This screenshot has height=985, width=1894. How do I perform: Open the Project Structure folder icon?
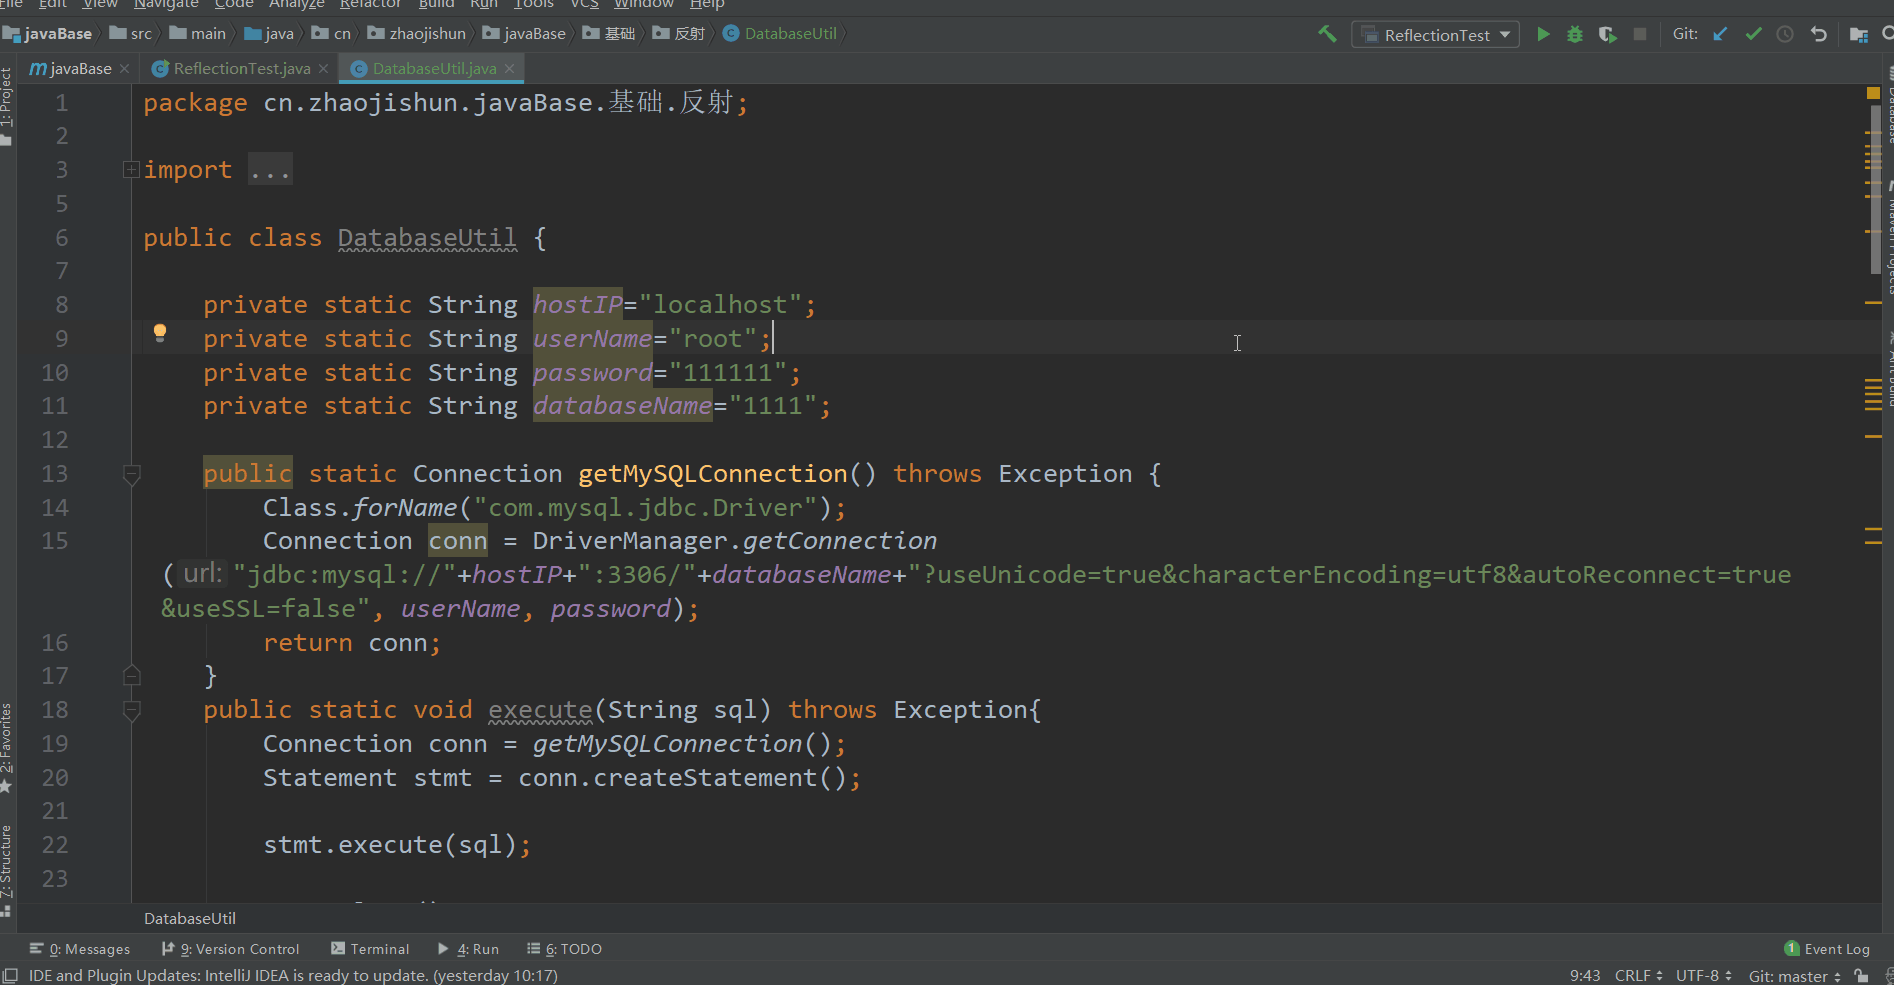click(x=1859, y=35)
